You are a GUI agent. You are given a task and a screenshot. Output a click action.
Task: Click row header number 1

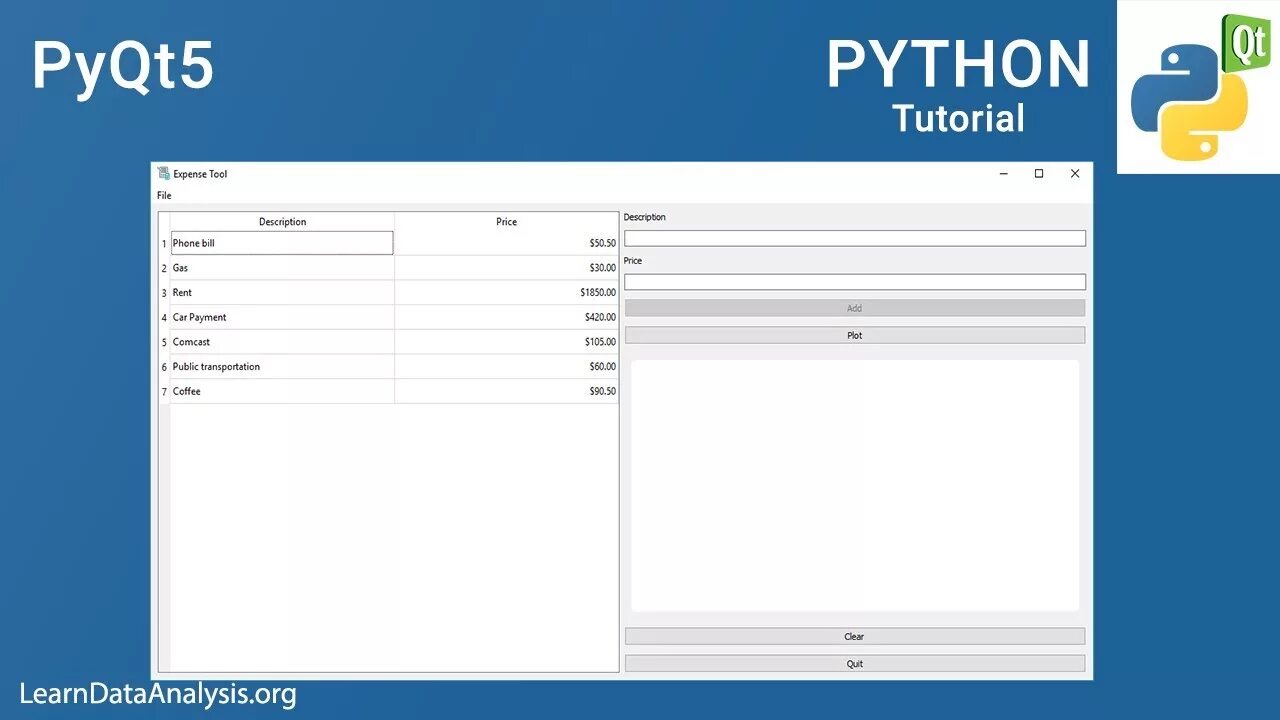pyautogui.click(x=164, y=243)
